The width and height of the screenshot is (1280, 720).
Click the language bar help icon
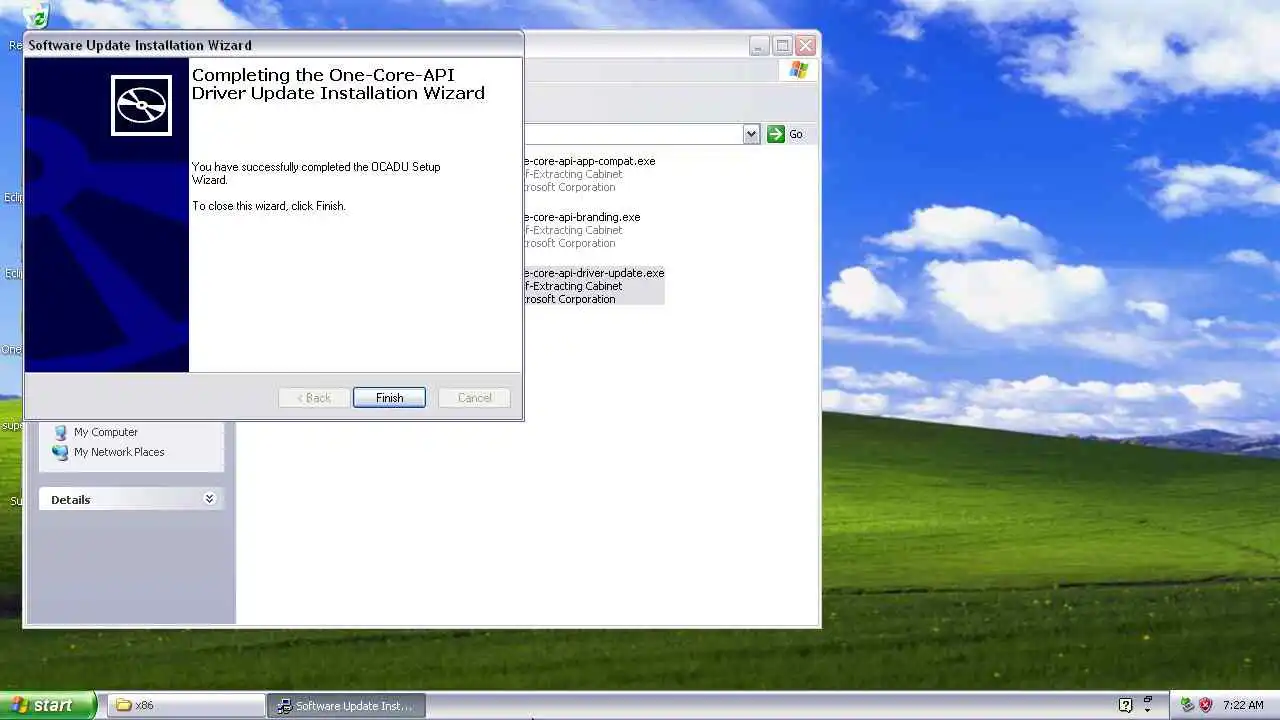click(1125, 705)
